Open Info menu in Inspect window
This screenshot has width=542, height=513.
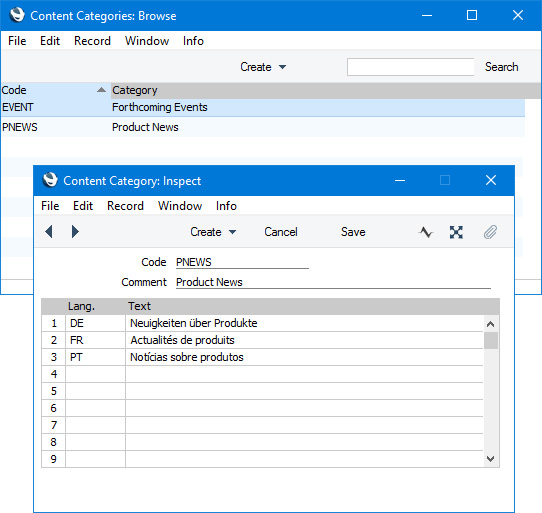(x=226, y=206)
